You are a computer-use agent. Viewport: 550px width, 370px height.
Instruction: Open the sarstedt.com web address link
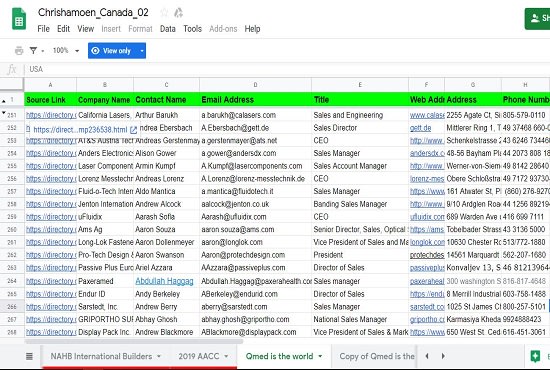[427, 307]
